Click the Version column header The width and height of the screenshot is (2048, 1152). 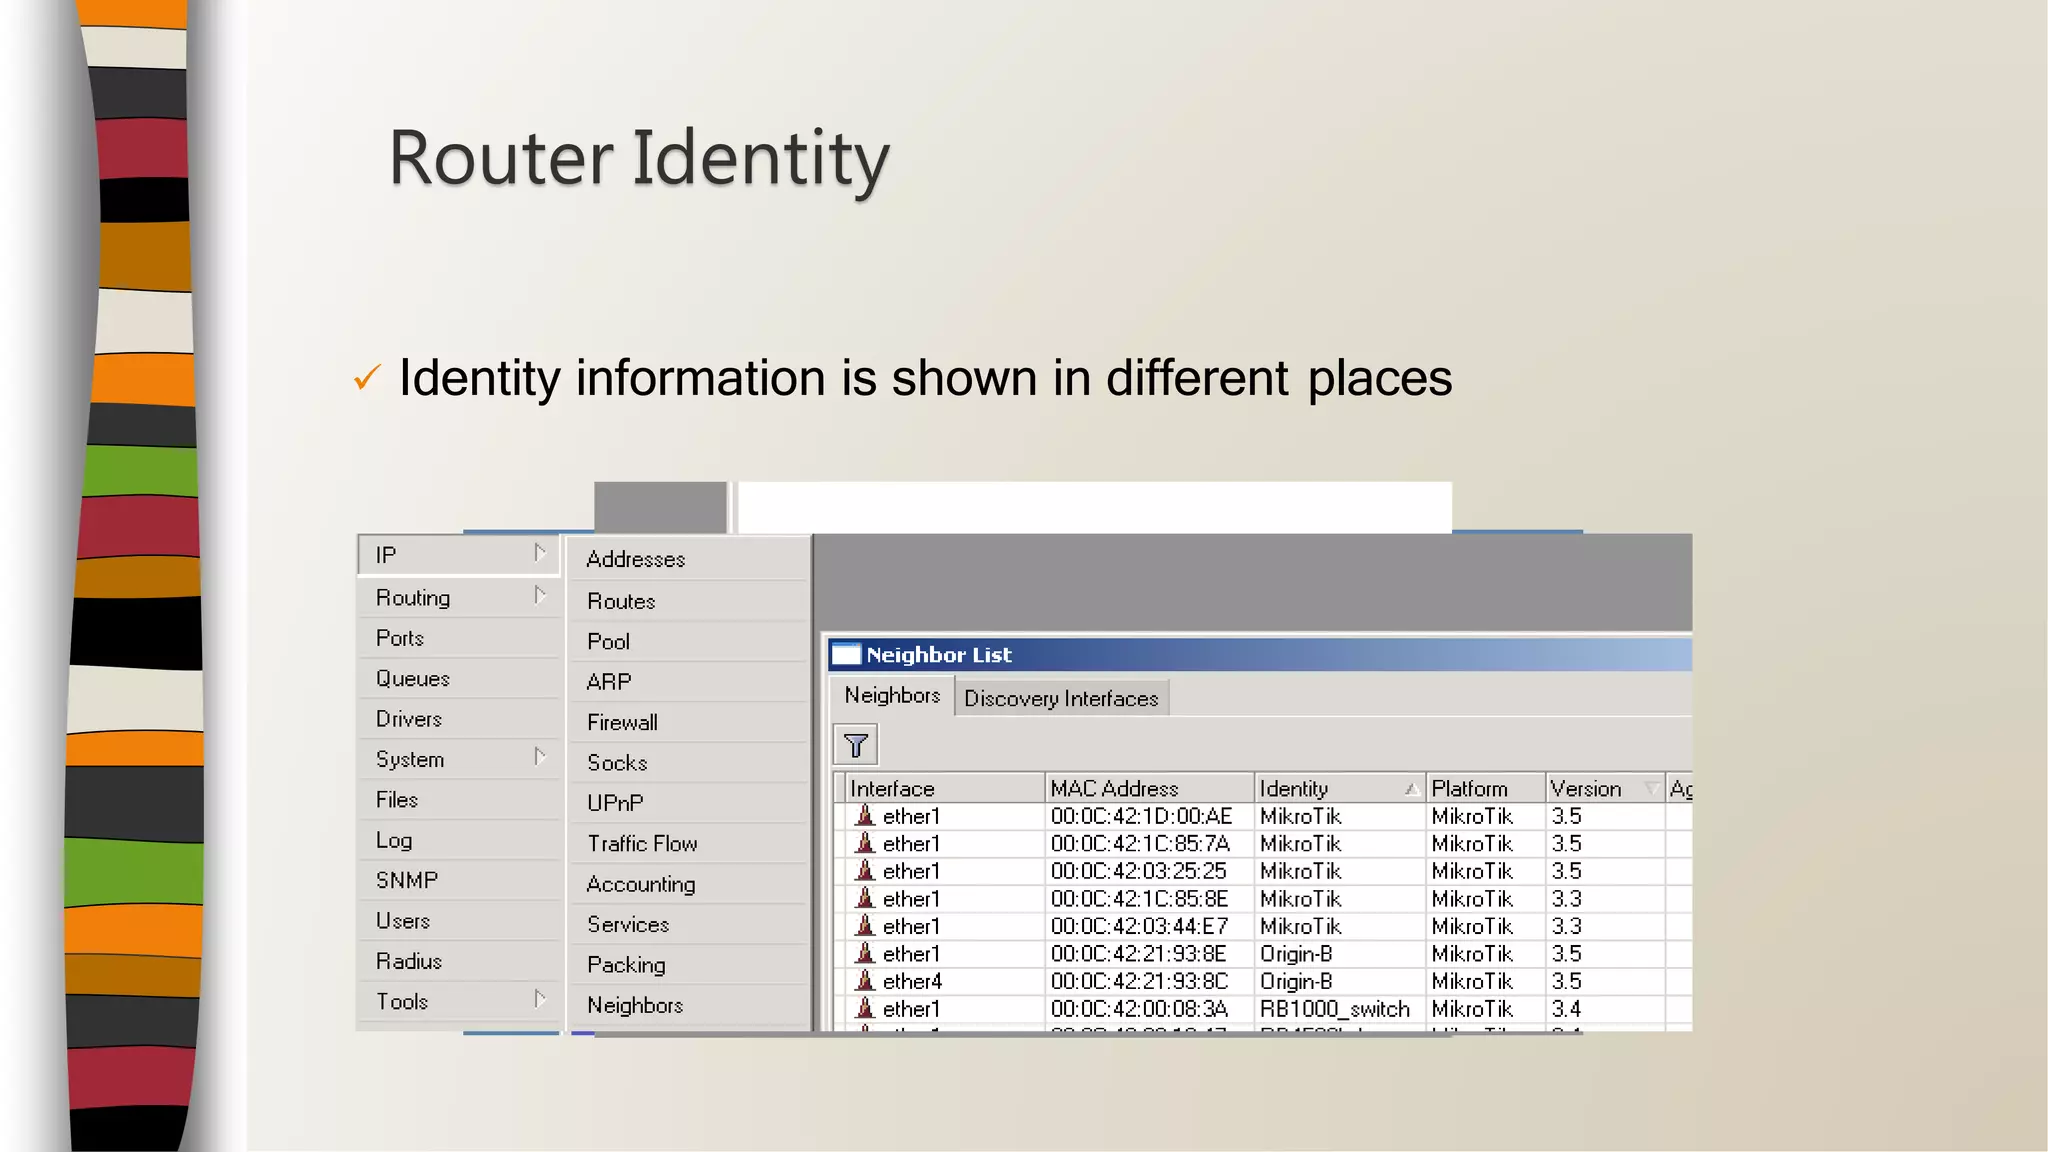pyautogui.click(x=1604, y=788)
